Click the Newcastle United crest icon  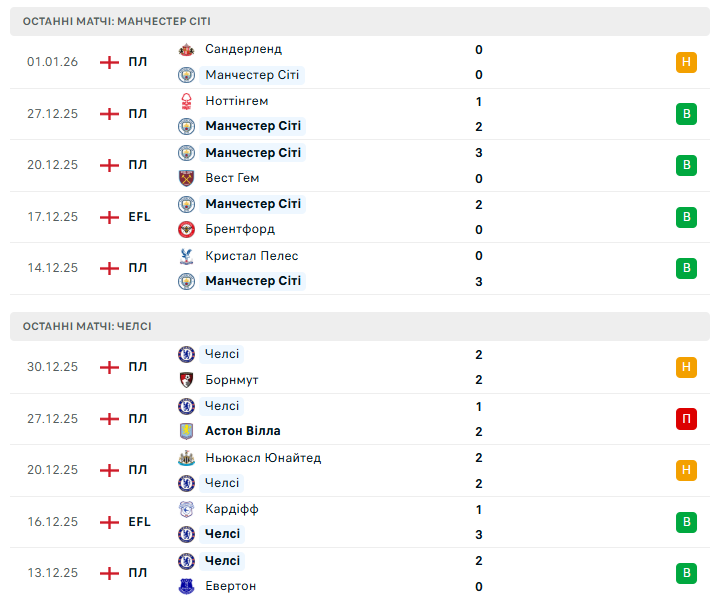click(186, 458)
